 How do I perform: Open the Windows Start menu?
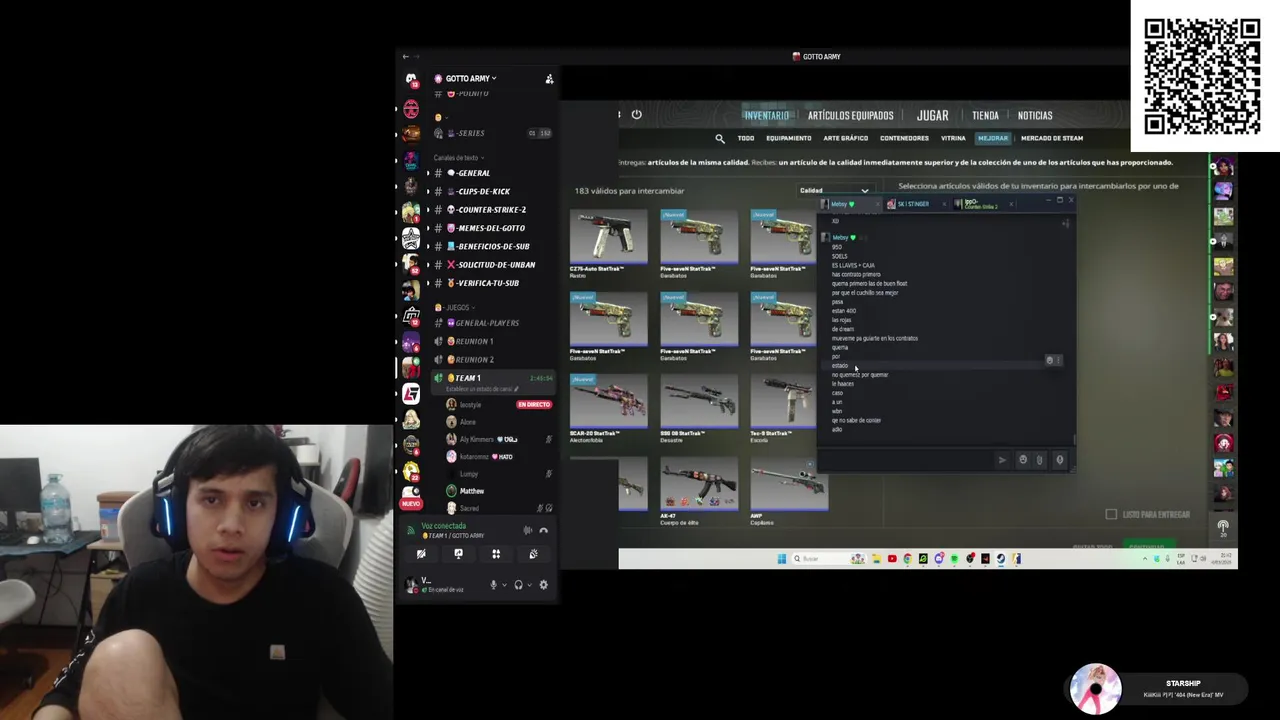[782, 559]
